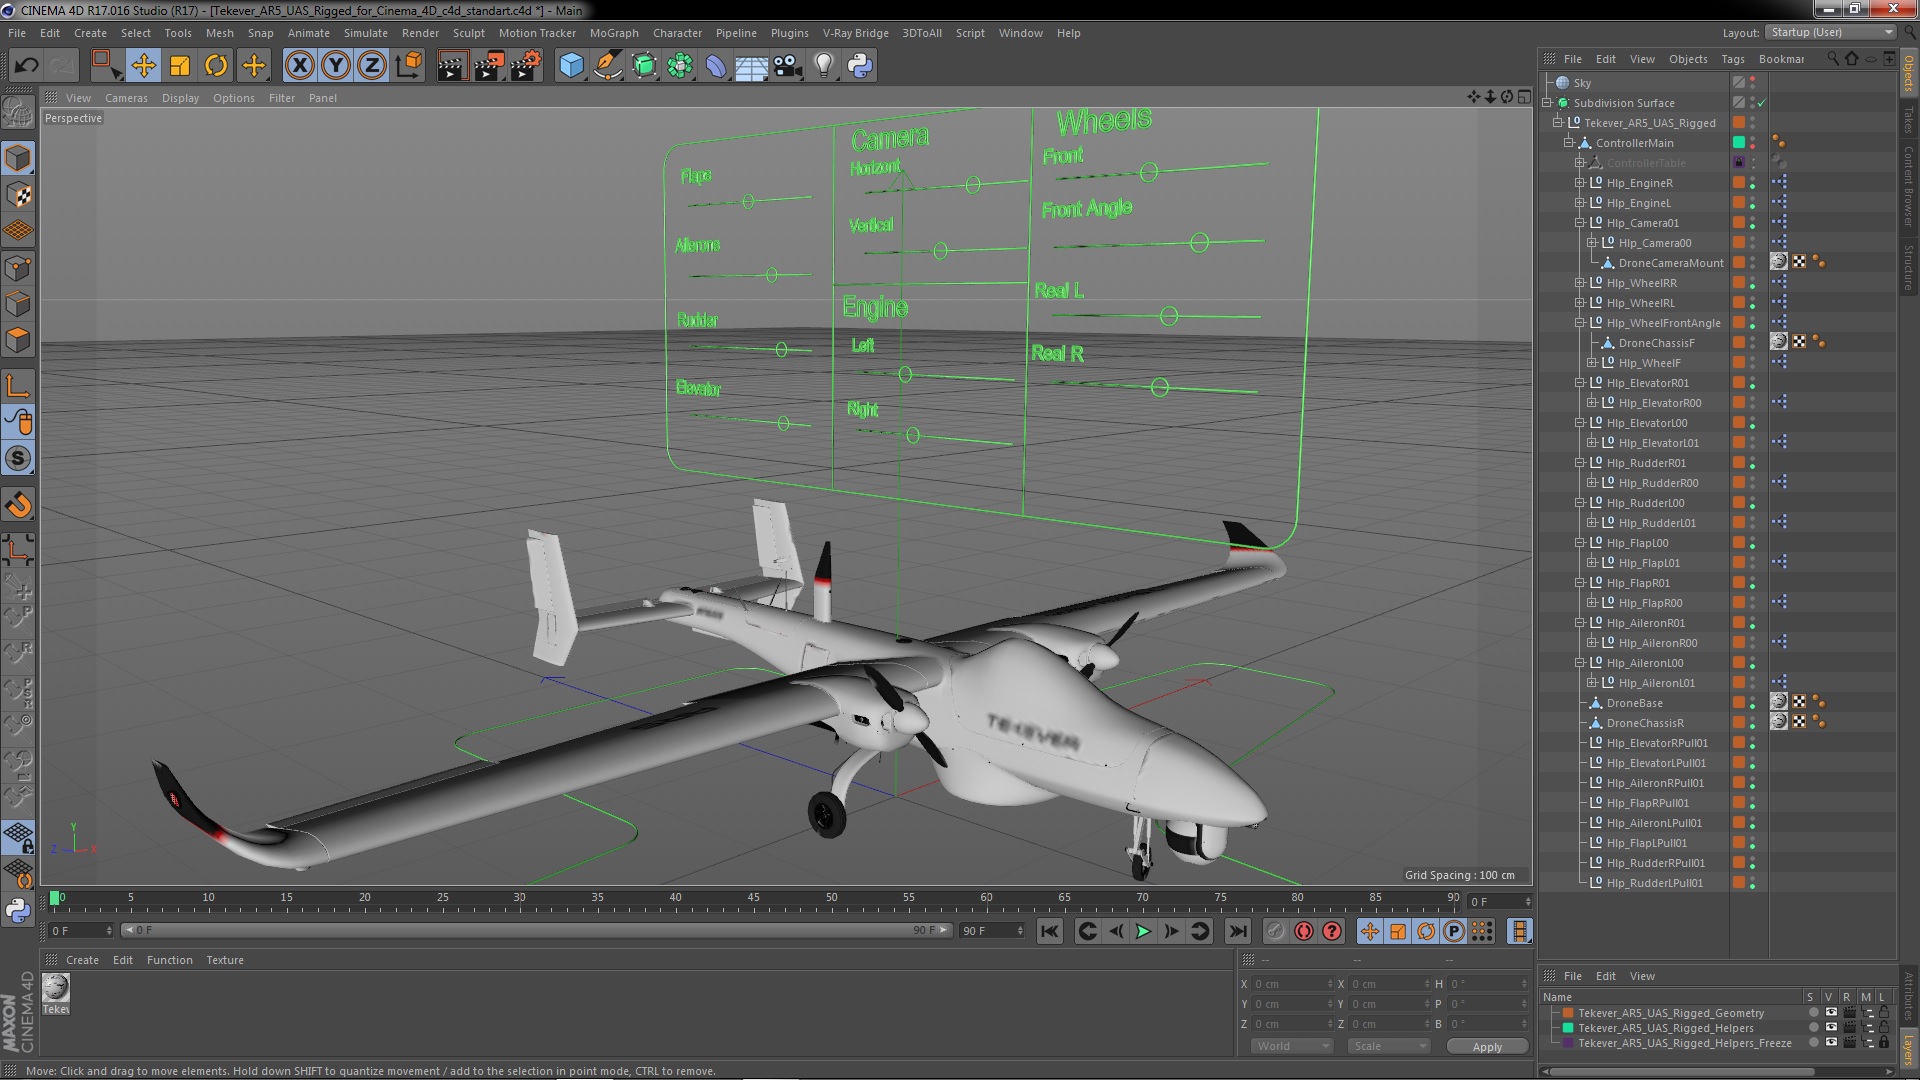Toggle Y axis lock

[336, 66]
